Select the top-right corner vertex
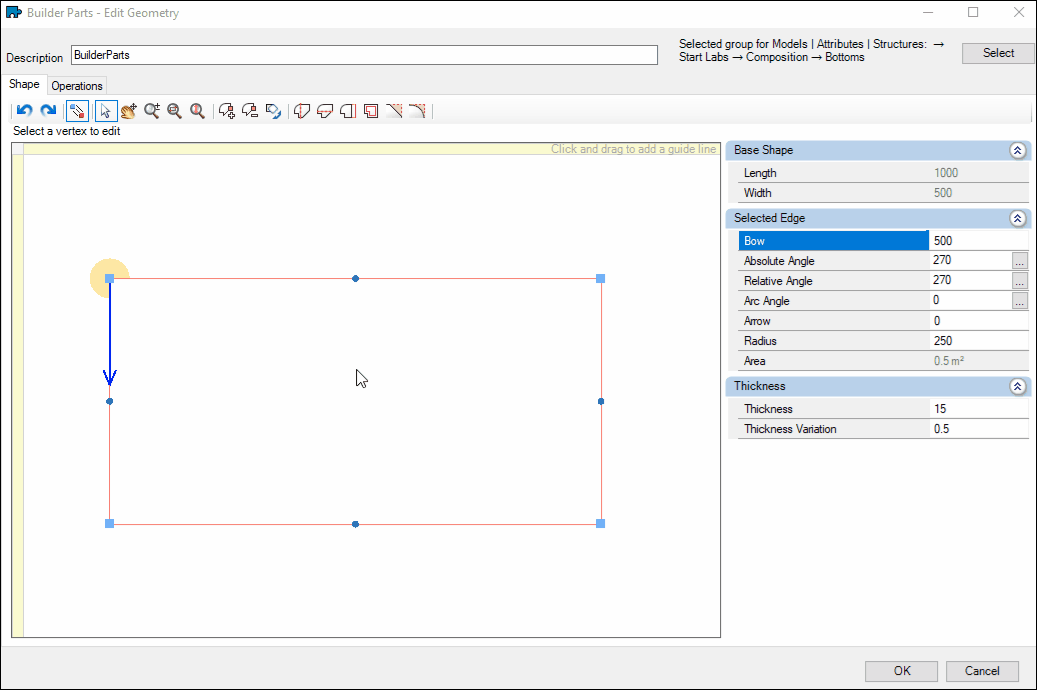Viewport: 1037px width, 690px height. click(x=601, y=279)
